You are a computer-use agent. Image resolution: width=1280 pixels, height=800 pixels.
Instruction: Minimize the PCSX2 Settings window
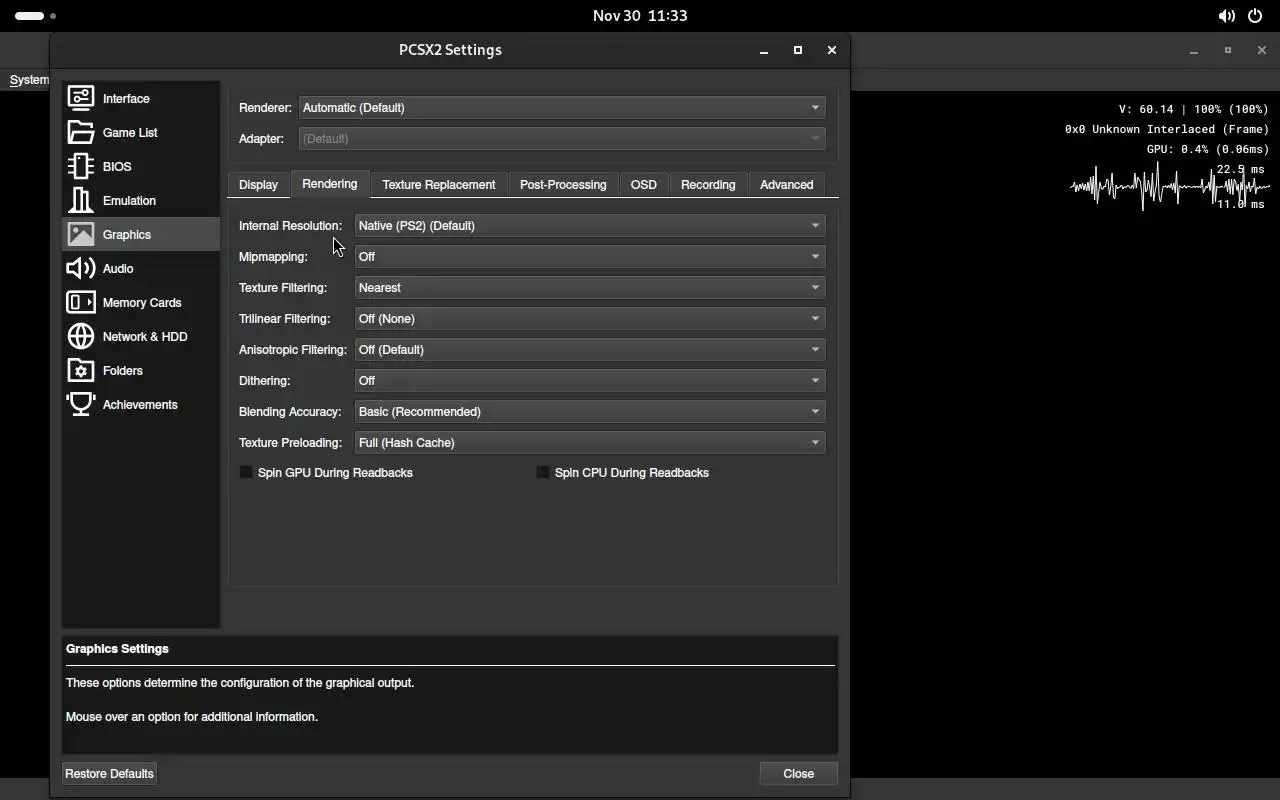(764, 50)
